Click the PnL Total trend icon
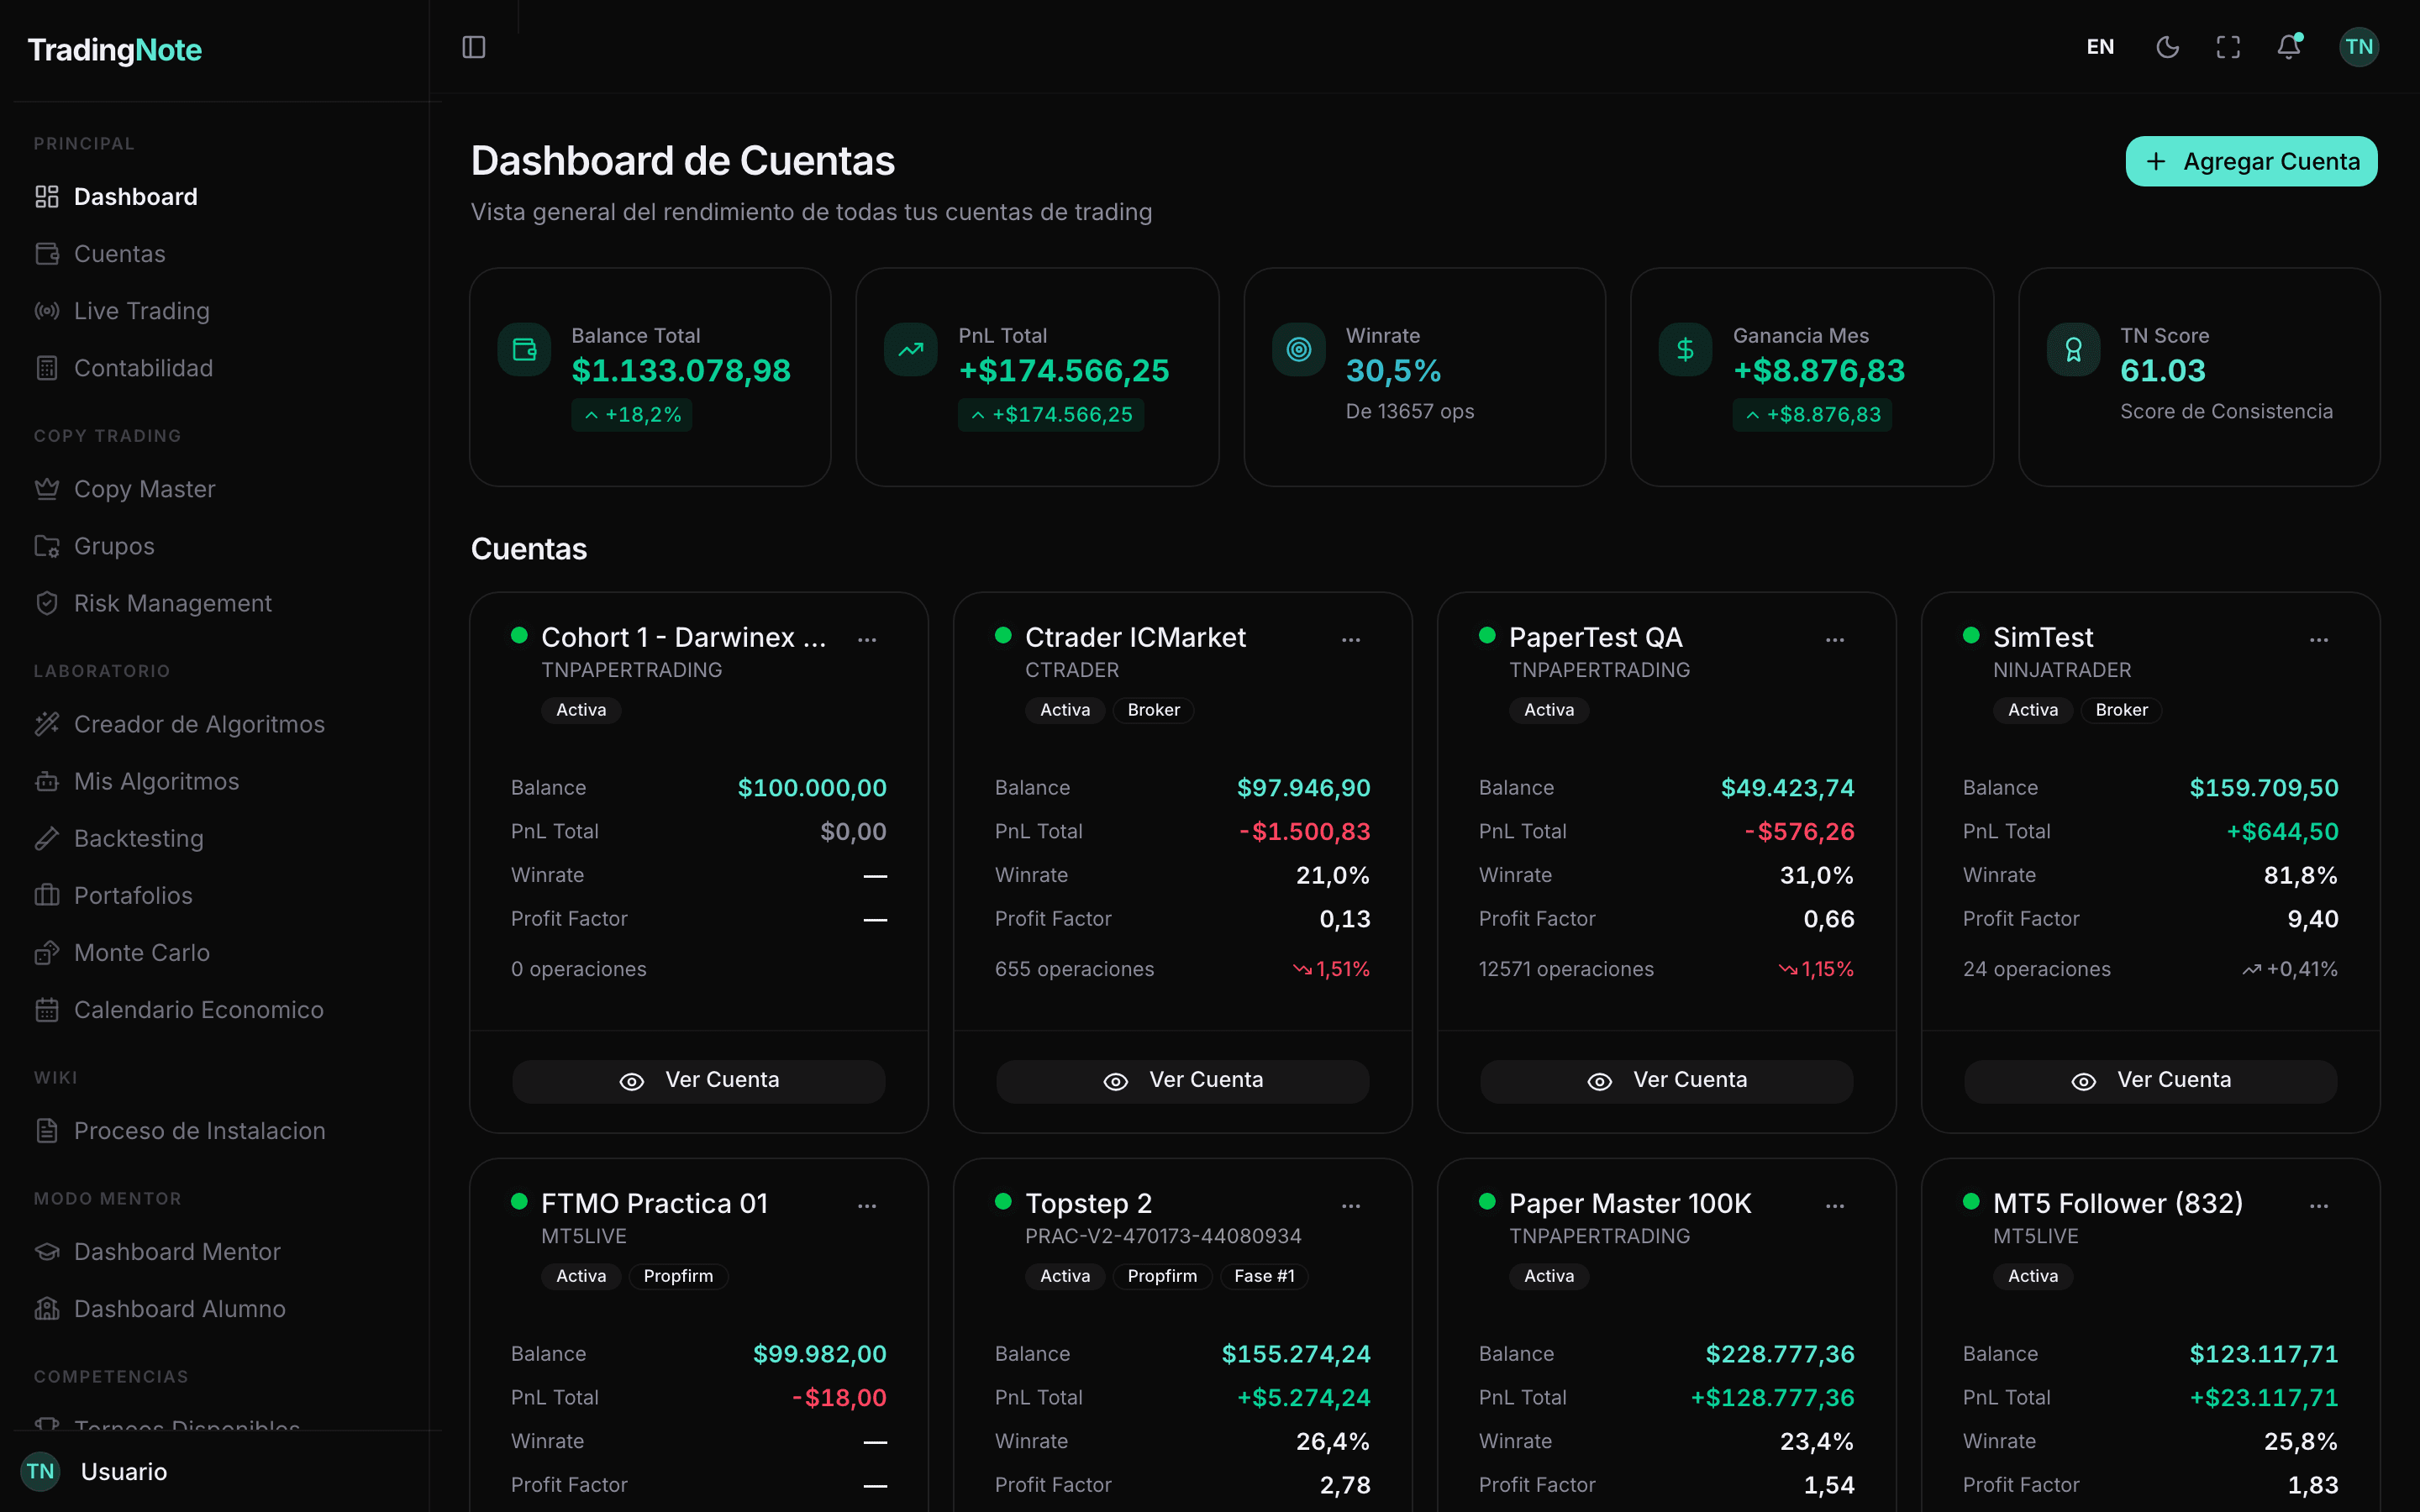Image resolution: width=2420 pixels, height=1512 pixels. 911,349
